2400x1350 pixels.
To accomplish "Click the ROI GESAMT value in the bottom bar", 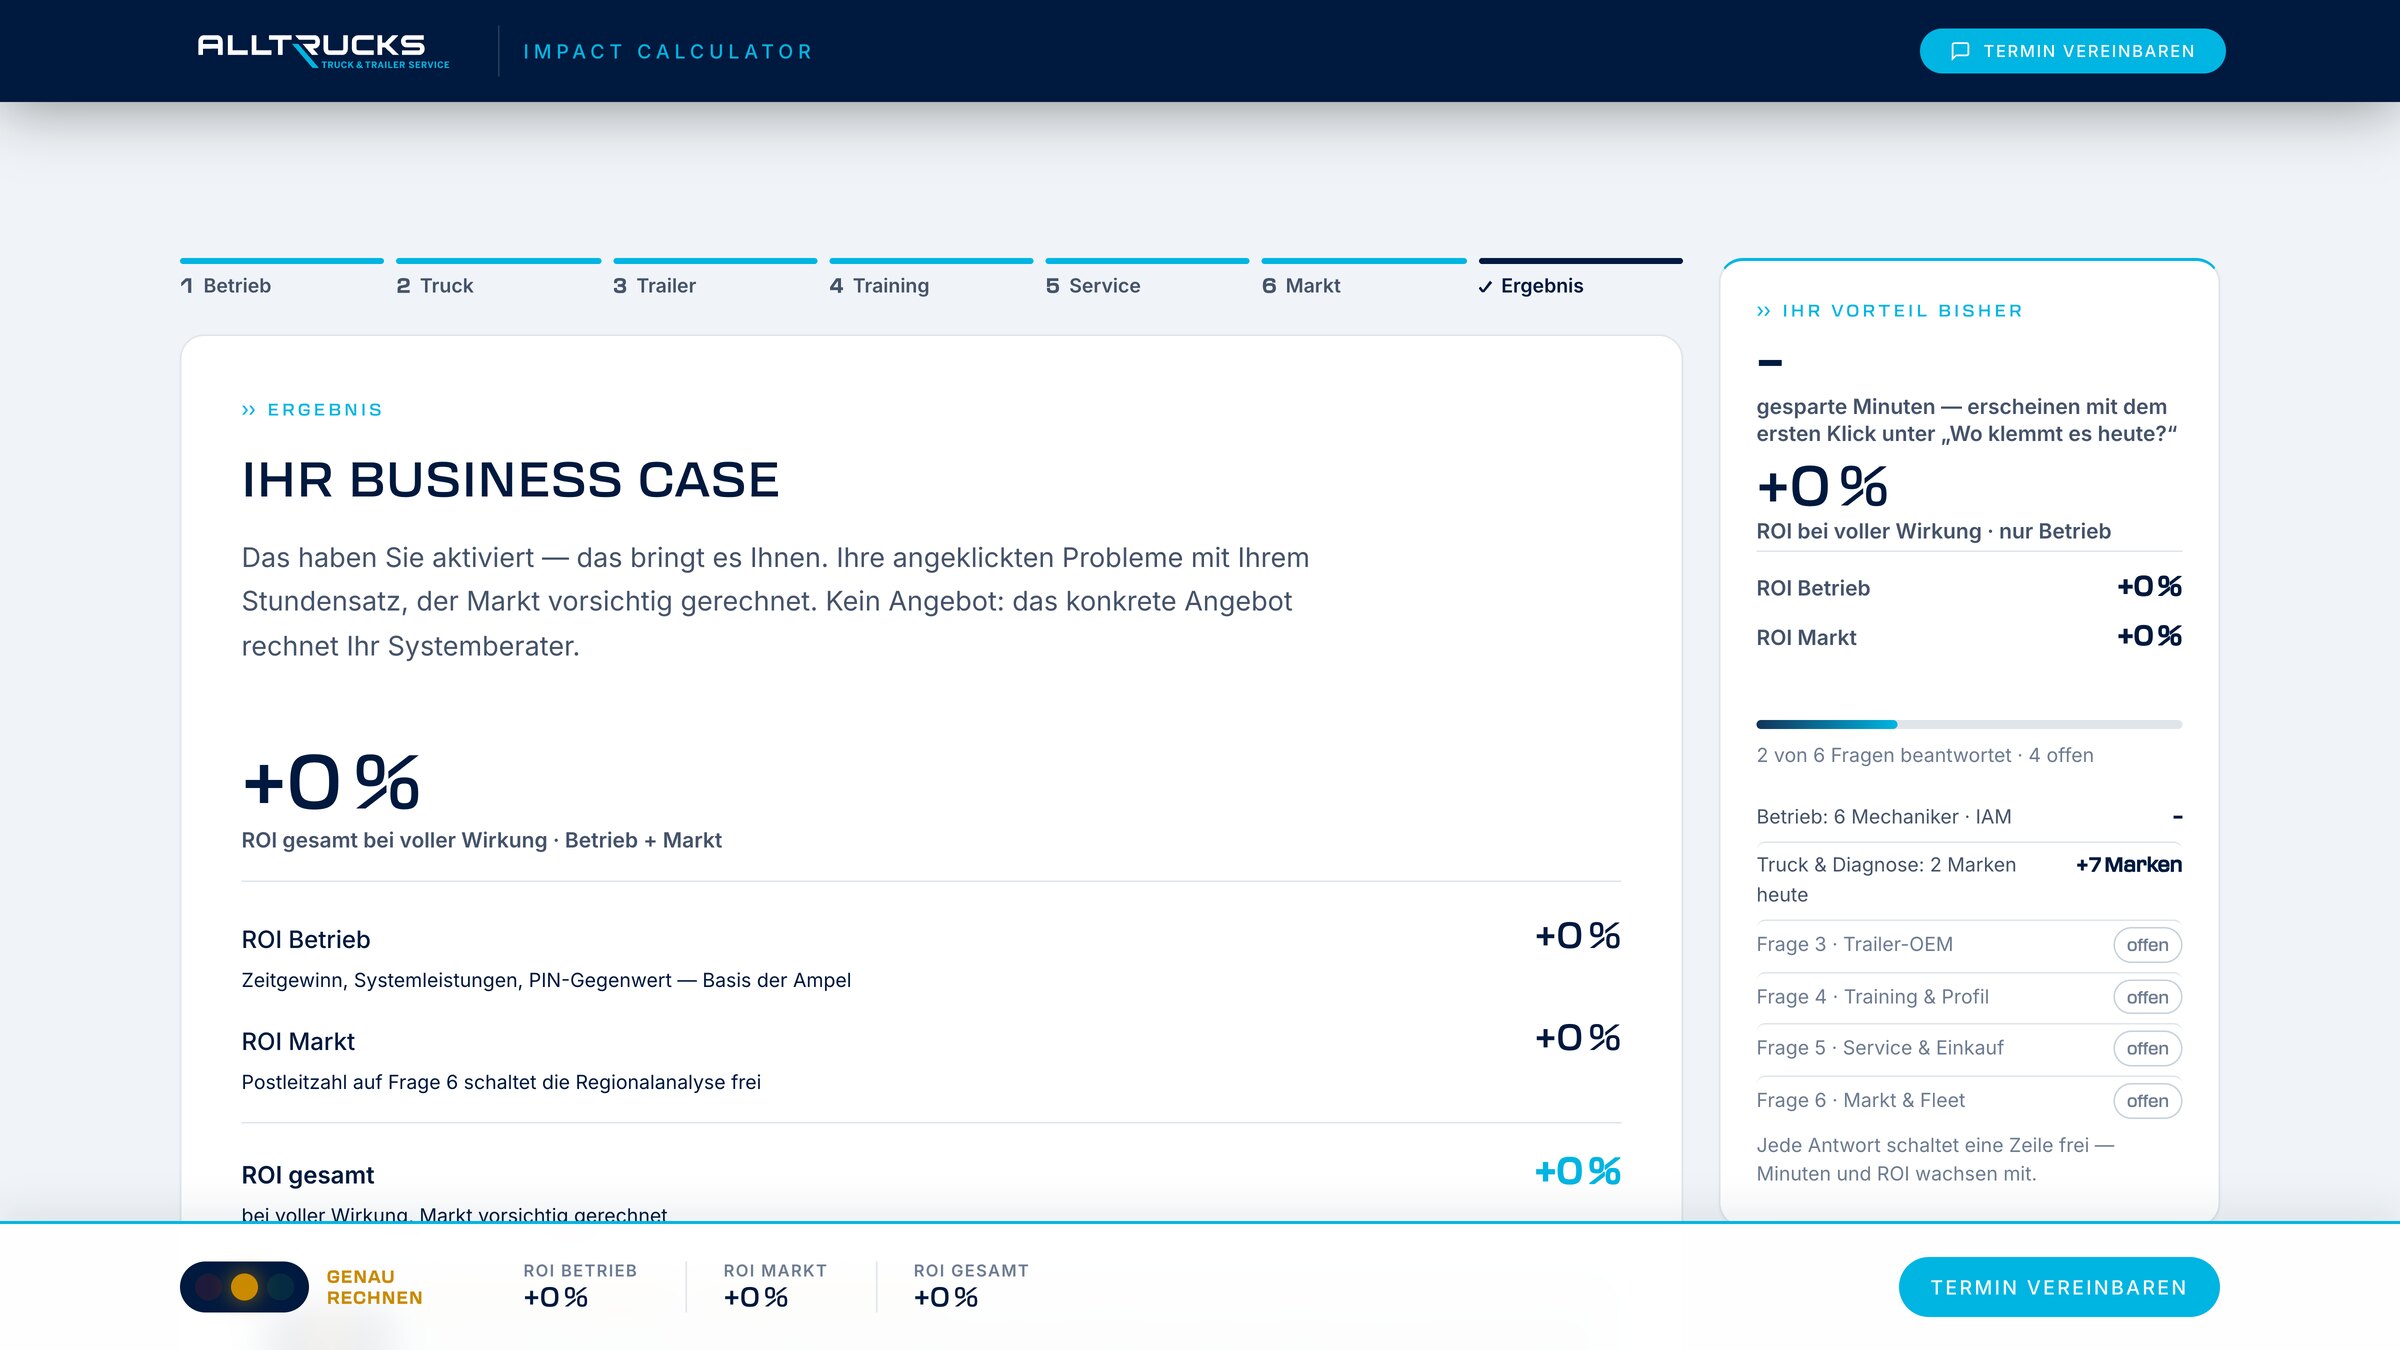I will (946, 1298).
